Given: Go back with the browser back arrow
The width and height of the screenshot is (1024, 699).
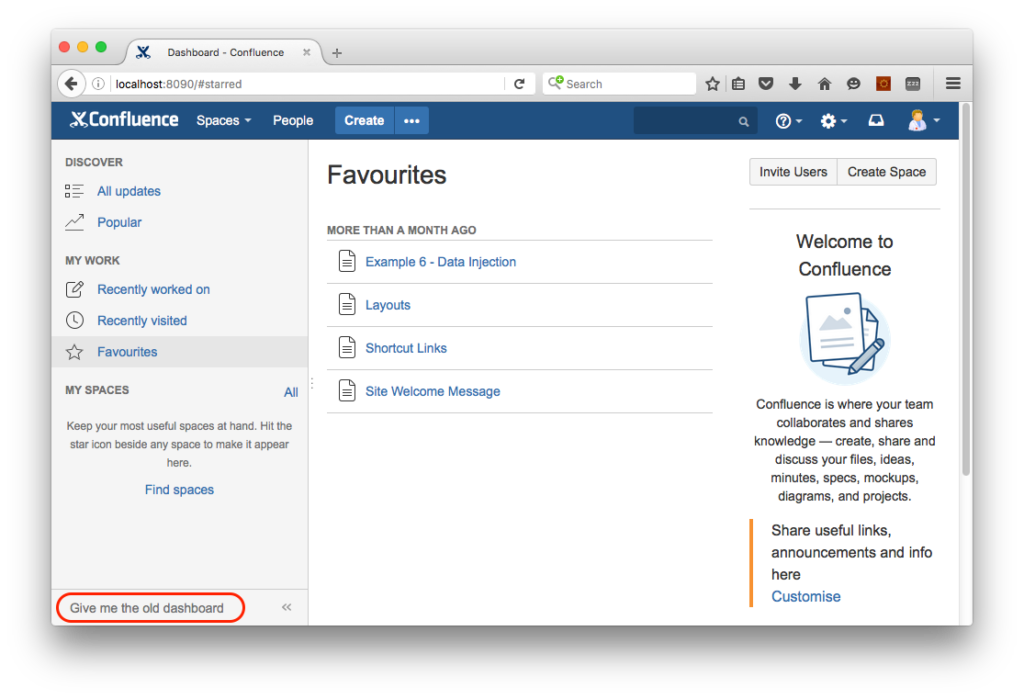Looking at the screenshot, I should tap(71, 84).
